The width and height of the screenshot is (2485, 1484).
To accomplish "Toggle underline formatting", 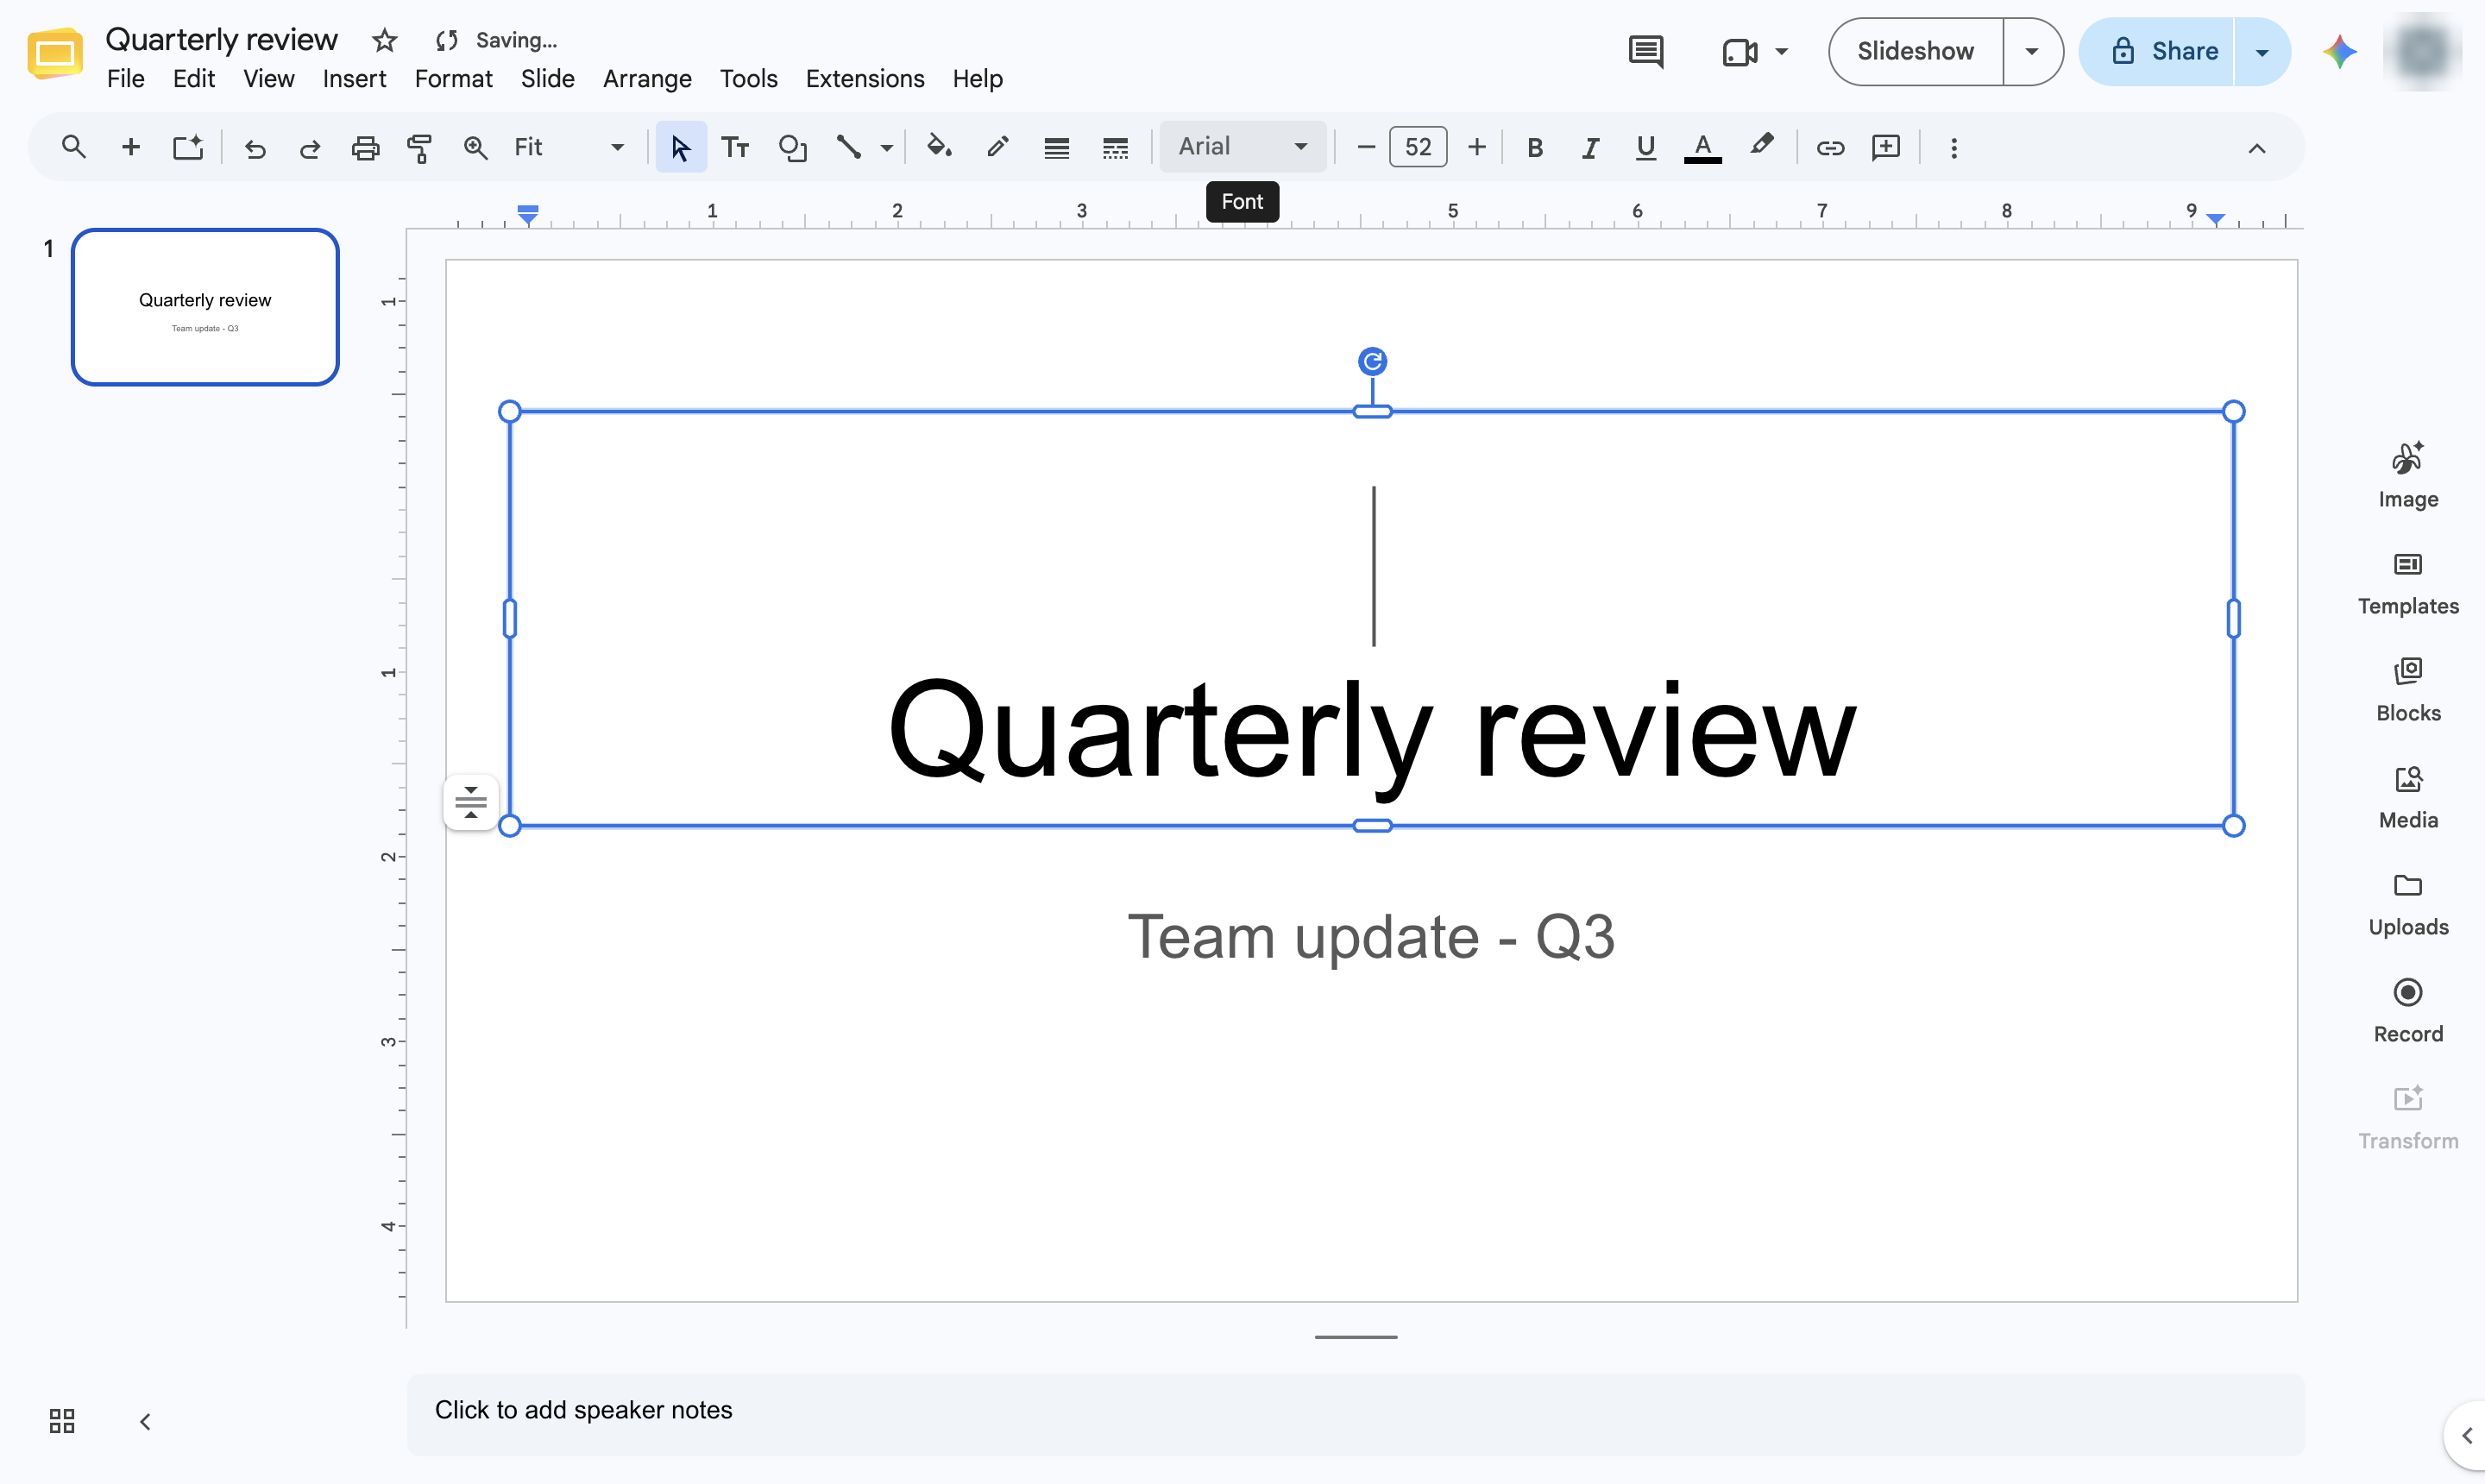I will [x=1645, y=148].
